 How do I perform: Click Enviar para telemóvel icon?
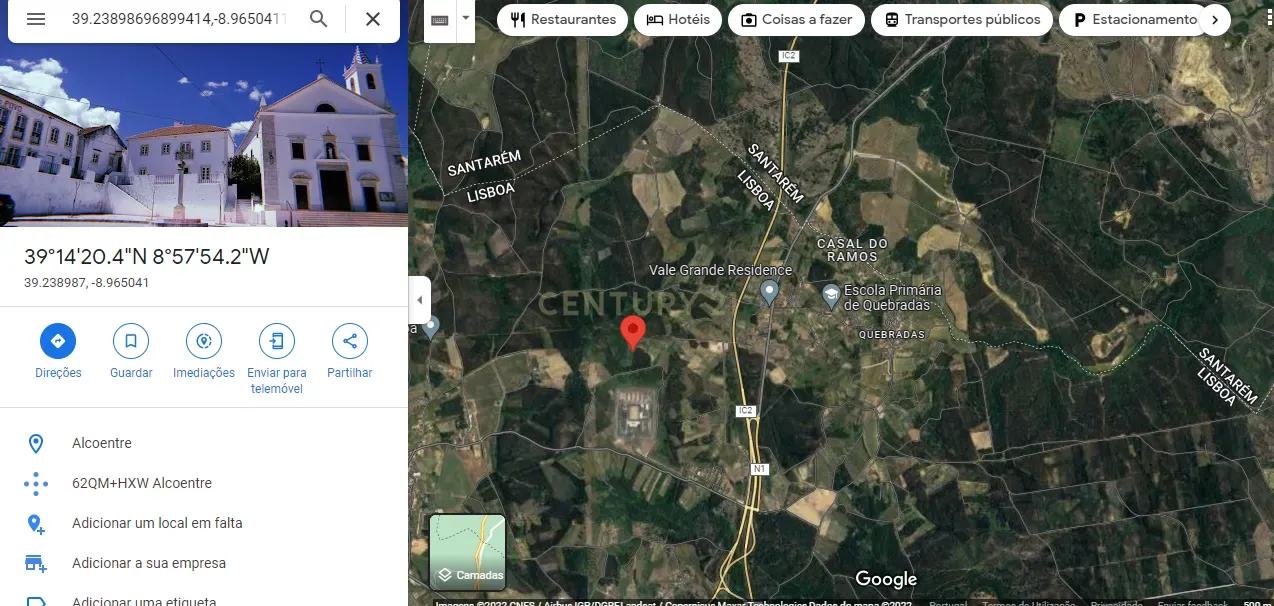(277, 341)
